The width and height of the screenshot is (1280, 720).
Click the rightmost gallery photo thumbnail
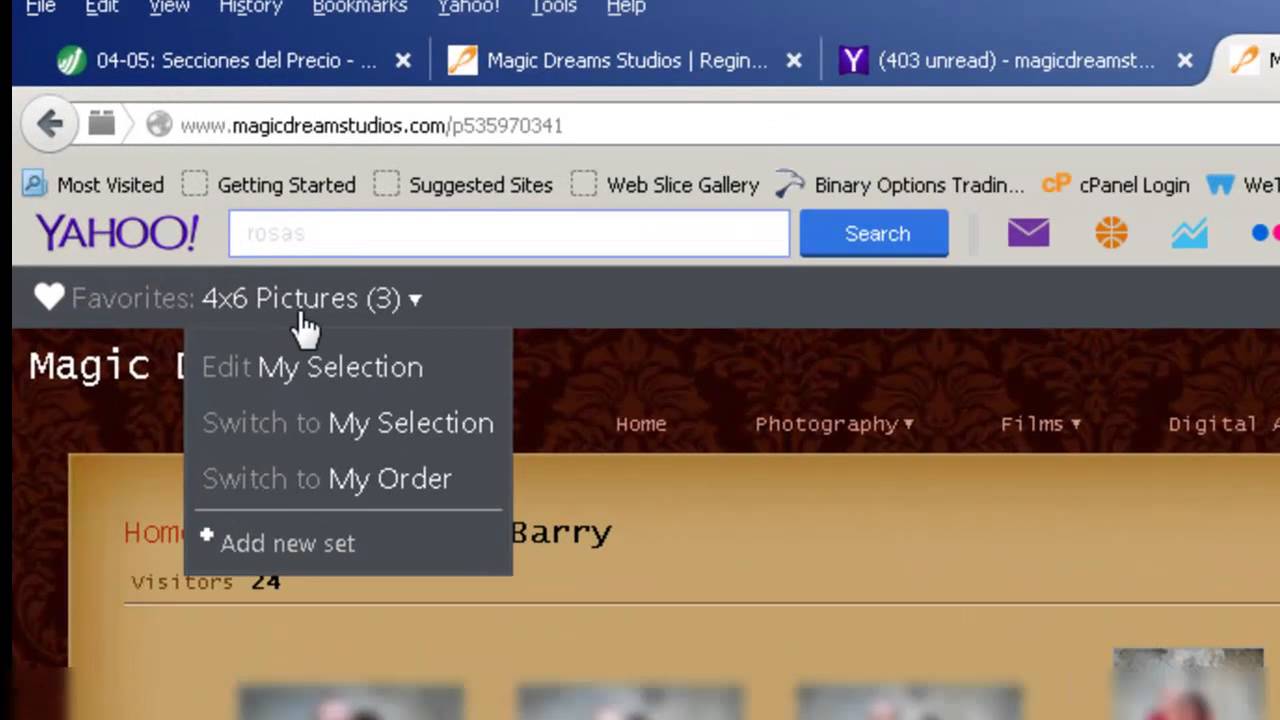(1188, 684)
